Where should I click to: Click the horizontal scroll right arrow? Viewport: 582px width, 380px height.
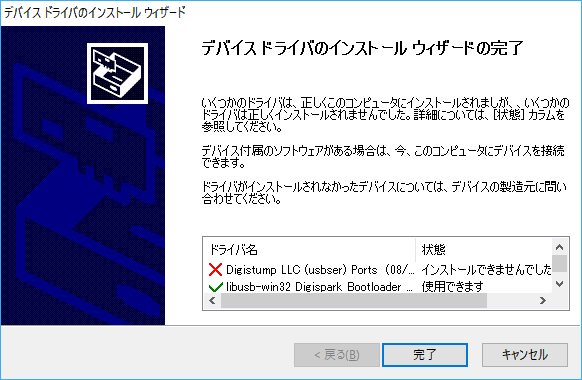[x=543, y=300]
